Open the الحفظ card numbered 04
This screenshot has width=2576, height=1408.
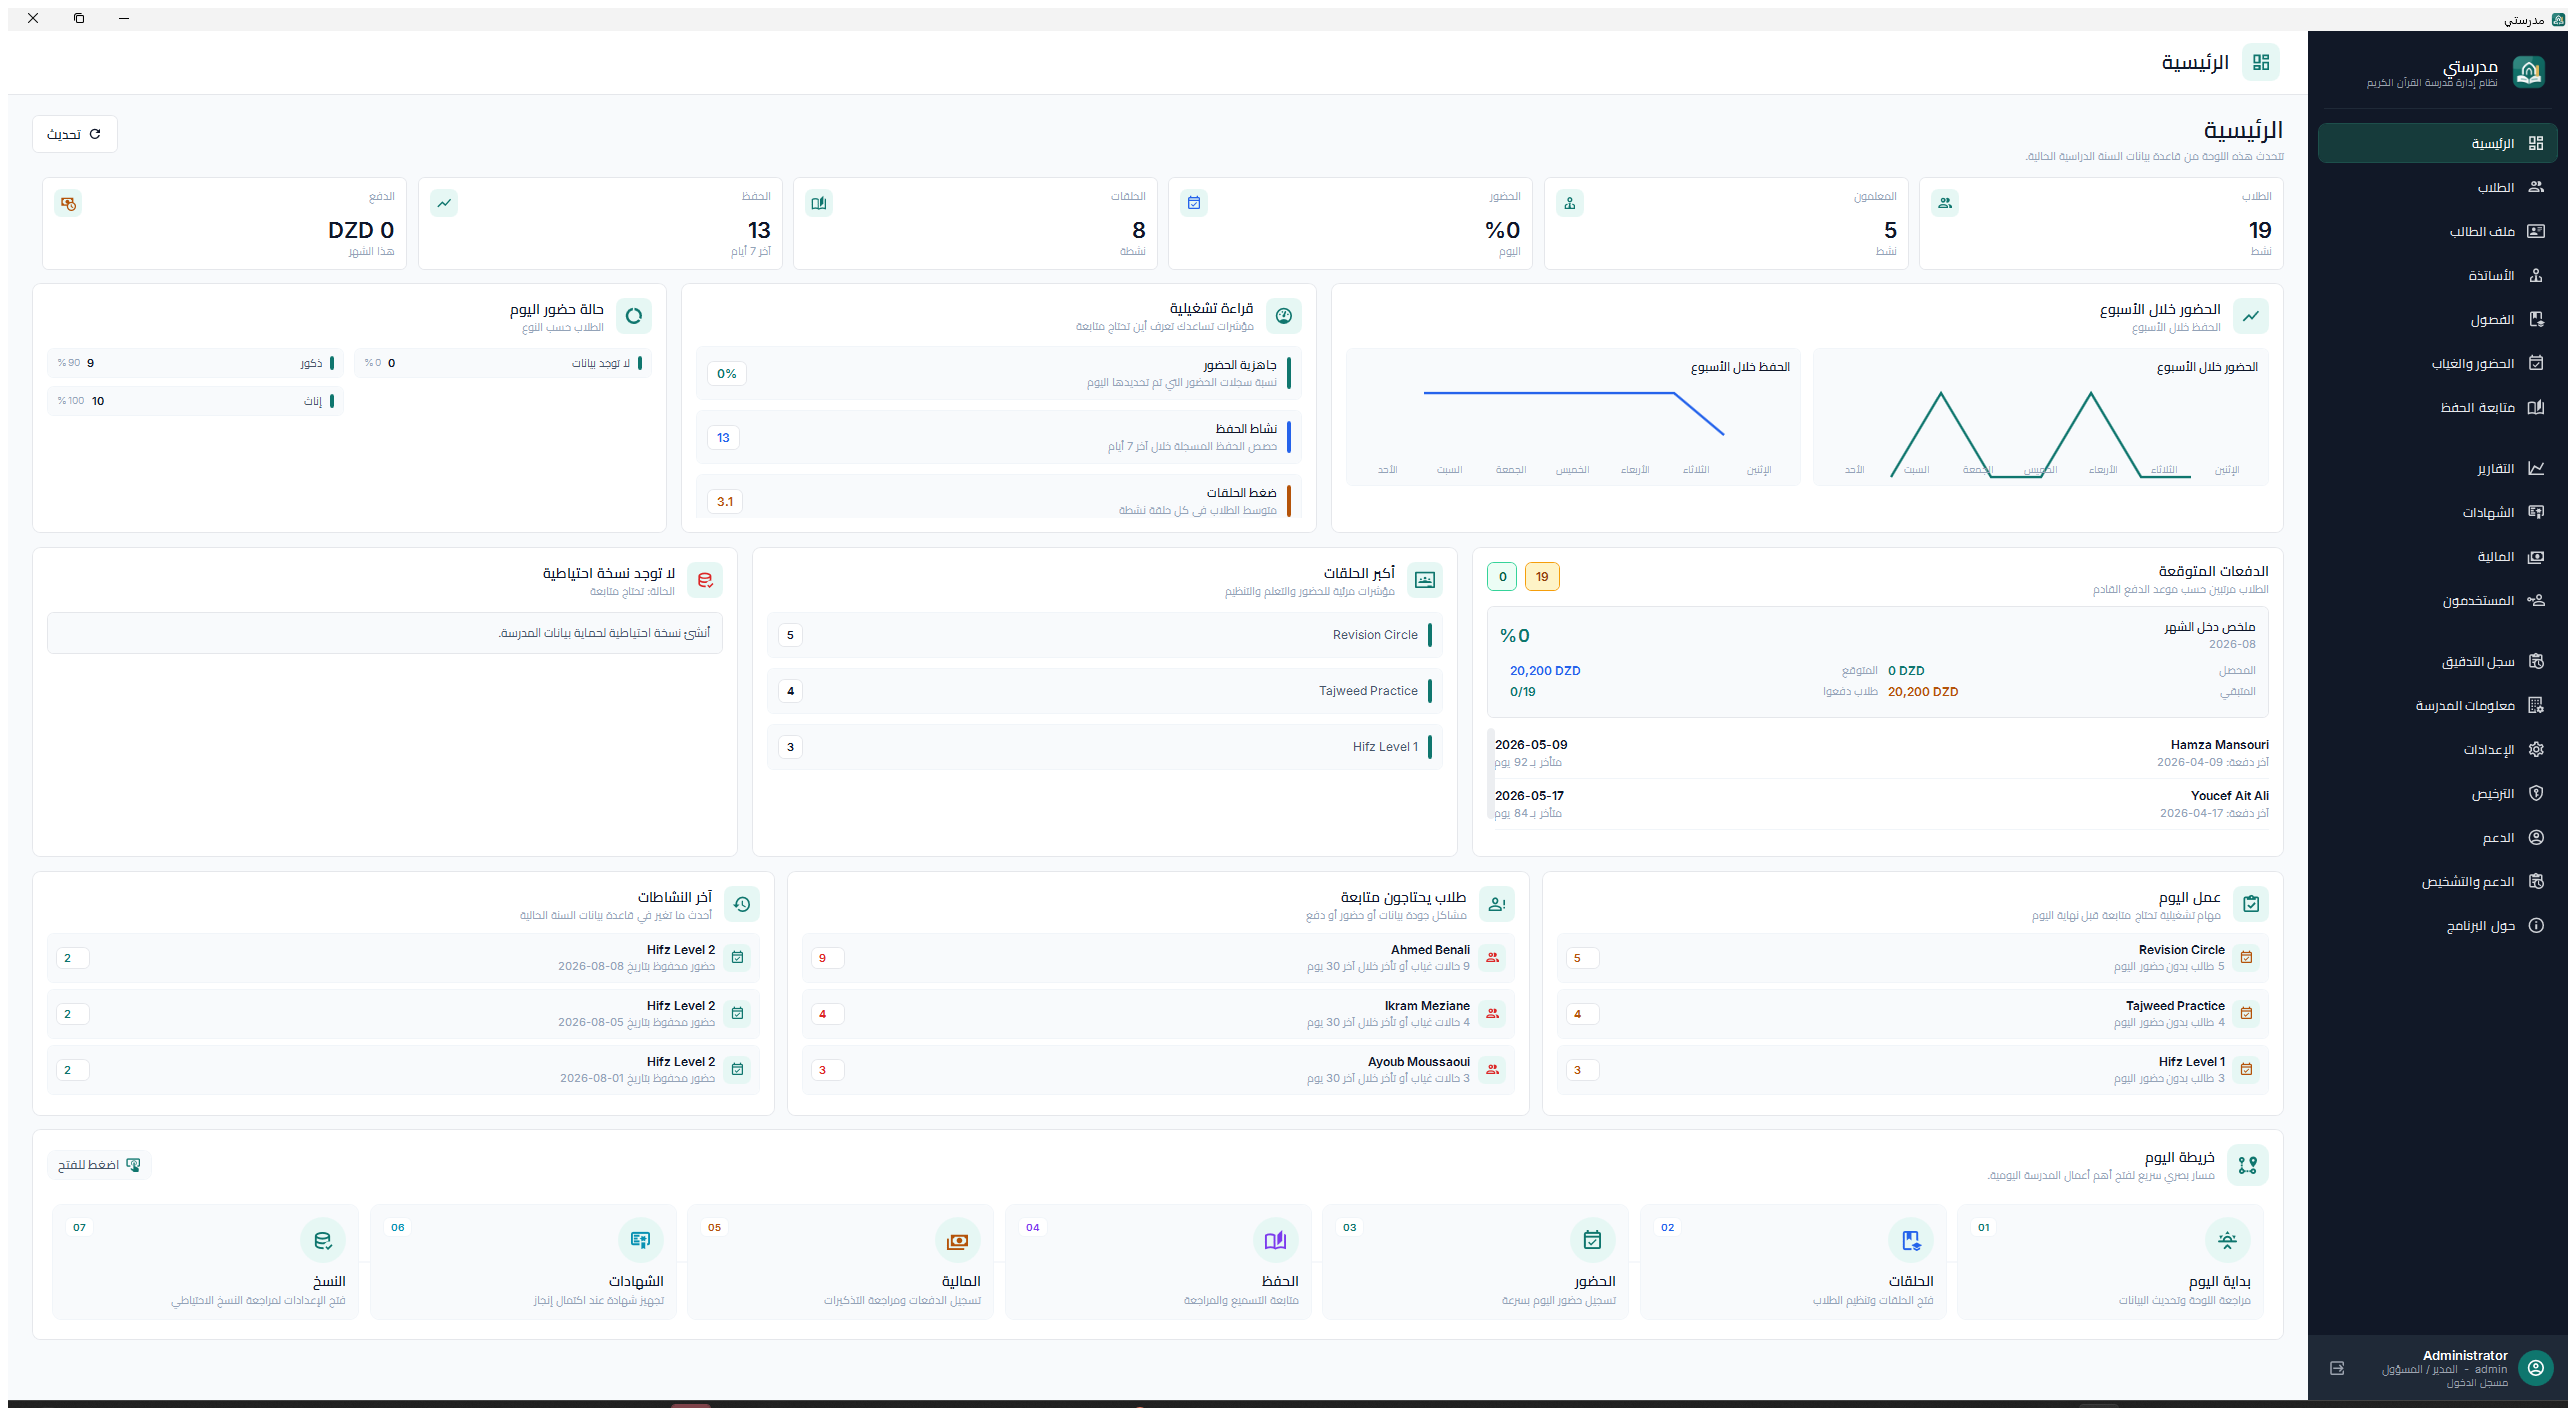coord(1158,1262)
